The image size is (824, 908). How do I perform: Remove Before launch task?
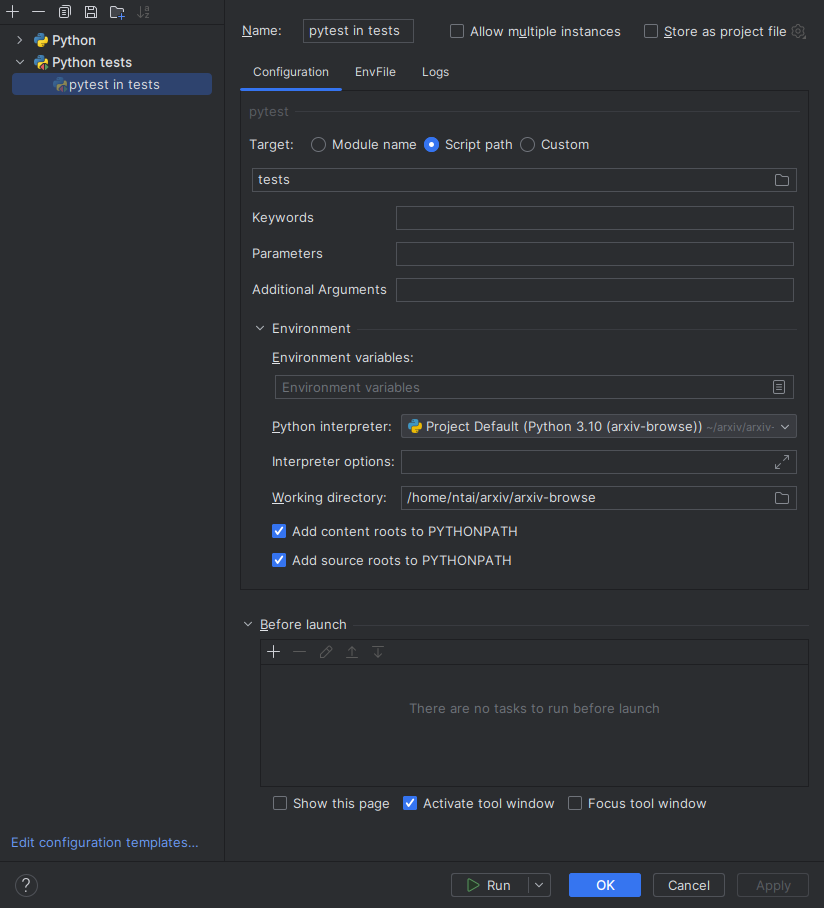(x=299, y=652)
